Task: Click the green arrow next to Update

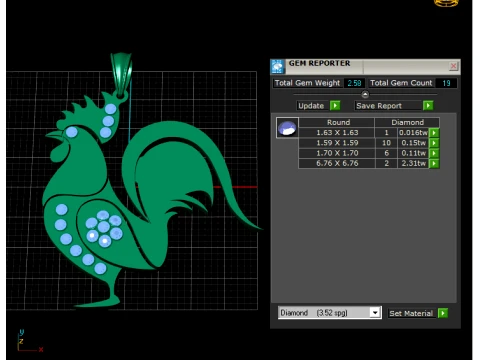Action: click(335, 106)
